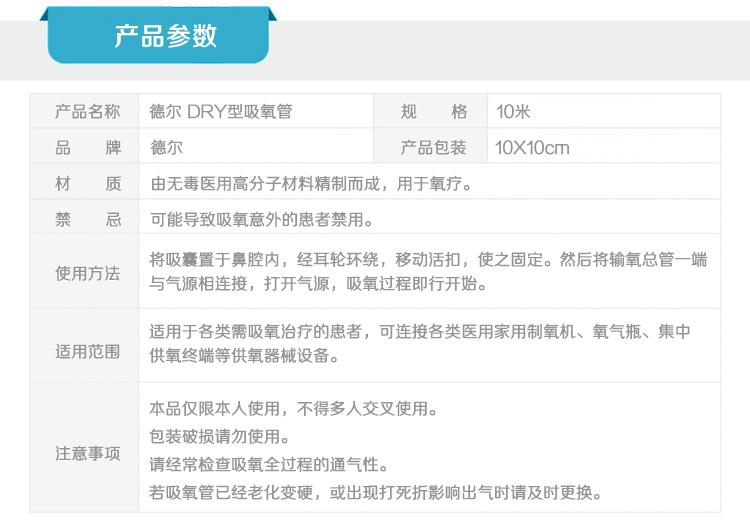Click the material description about 无毒医用高分子材料
750x530 pixels.
(x=310, y=184)
